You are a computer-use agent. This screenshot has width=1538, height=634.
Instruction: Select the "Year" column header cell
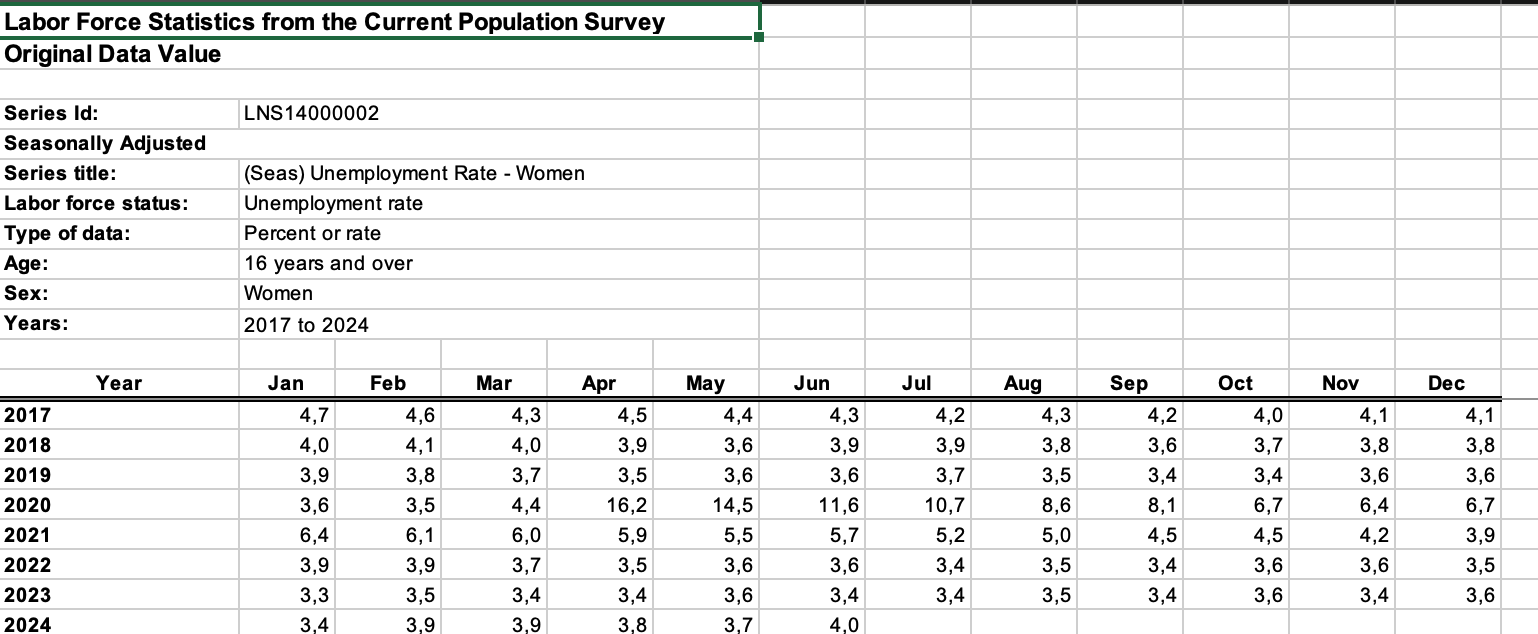[x=119, y=383]
